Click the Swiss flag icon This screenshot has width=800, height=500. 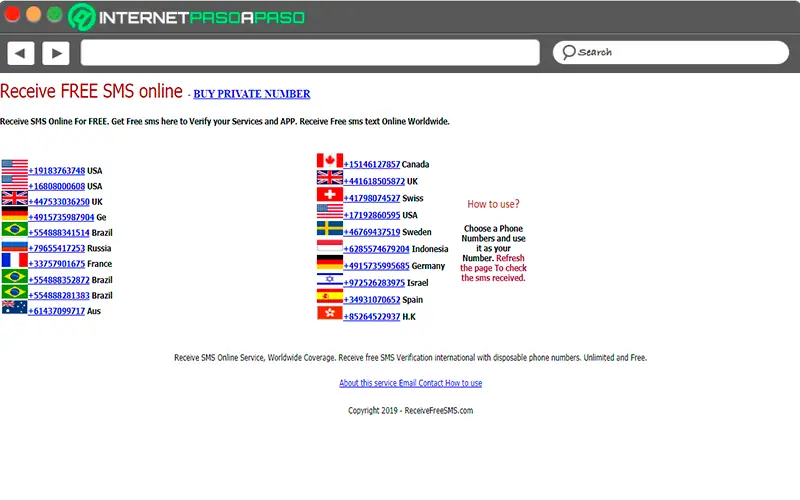pyautogui.click(x=330, y=194)
